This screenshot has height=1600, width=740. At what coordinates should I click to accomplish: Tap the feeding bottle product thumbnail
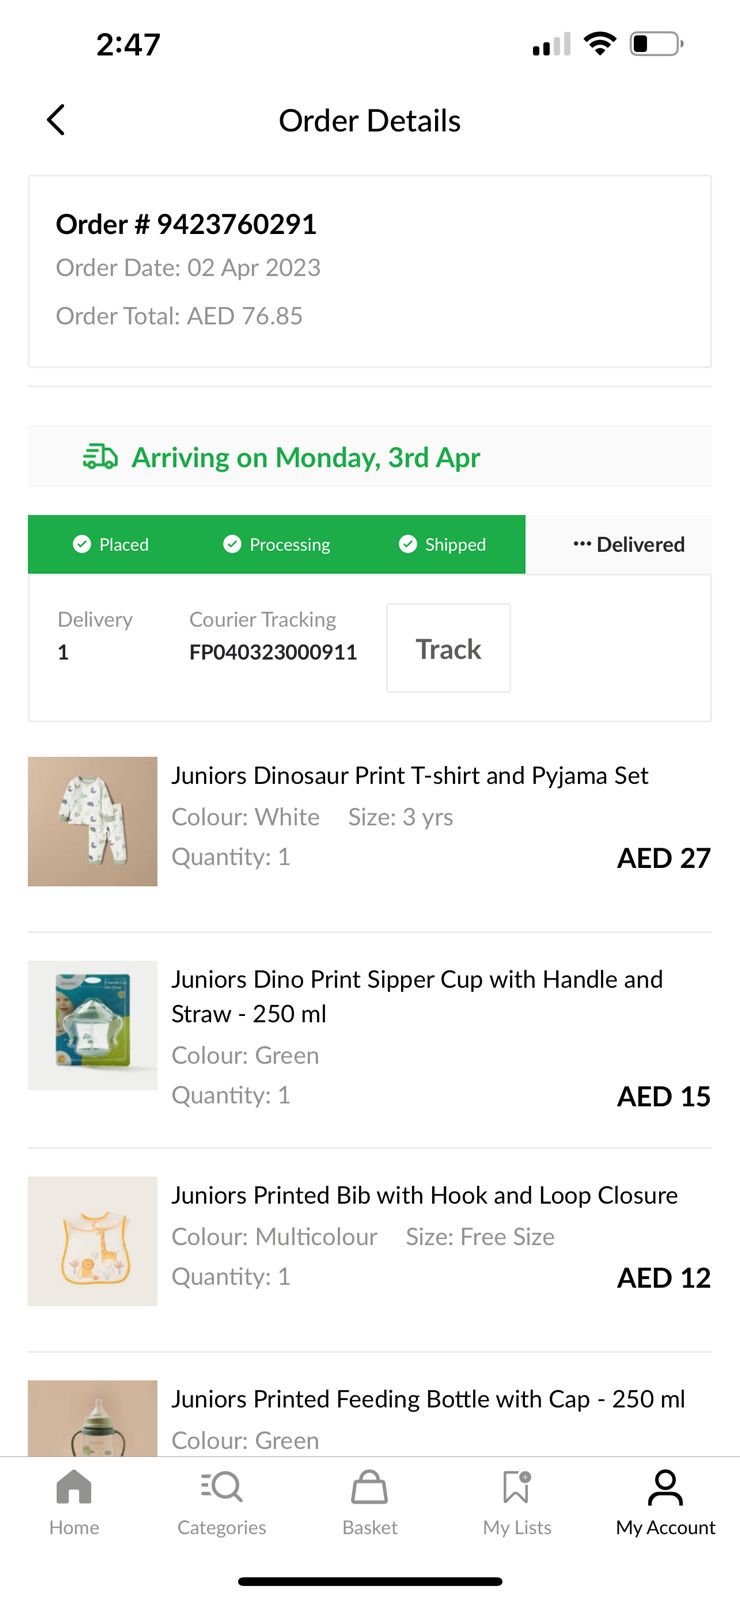[92, 1420]
